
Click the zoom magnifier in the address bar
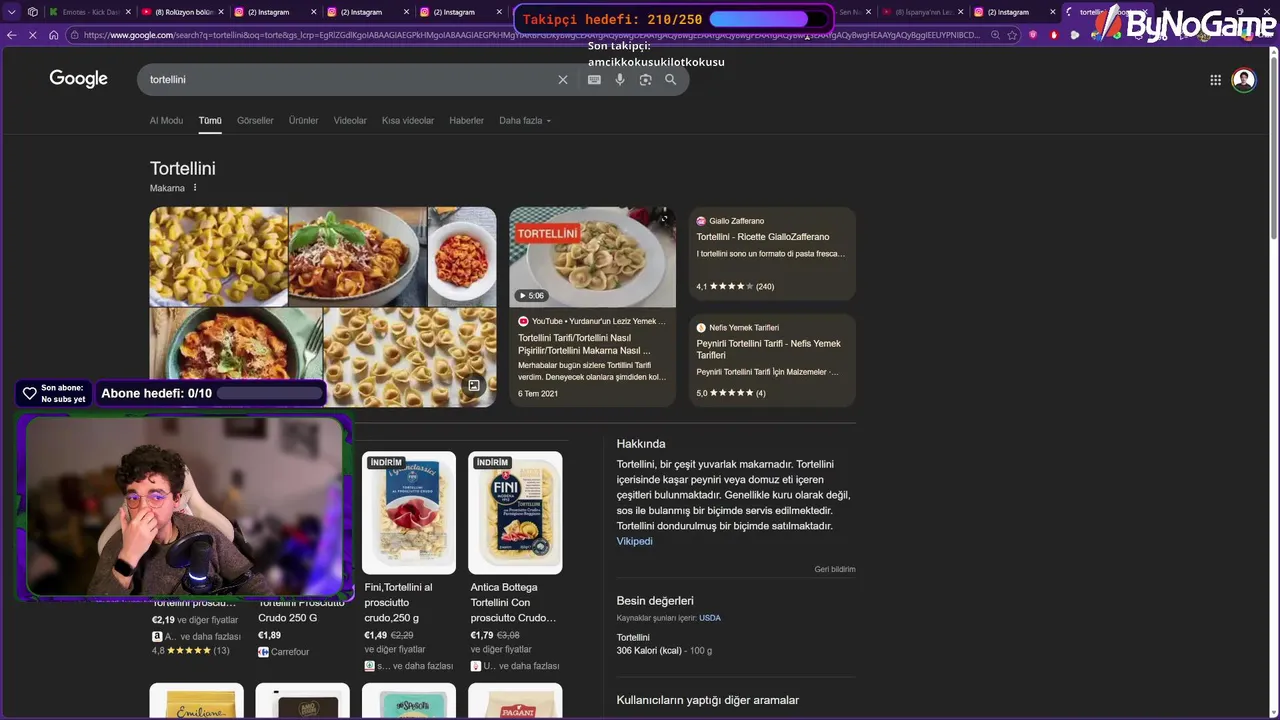tap(995, 35)
